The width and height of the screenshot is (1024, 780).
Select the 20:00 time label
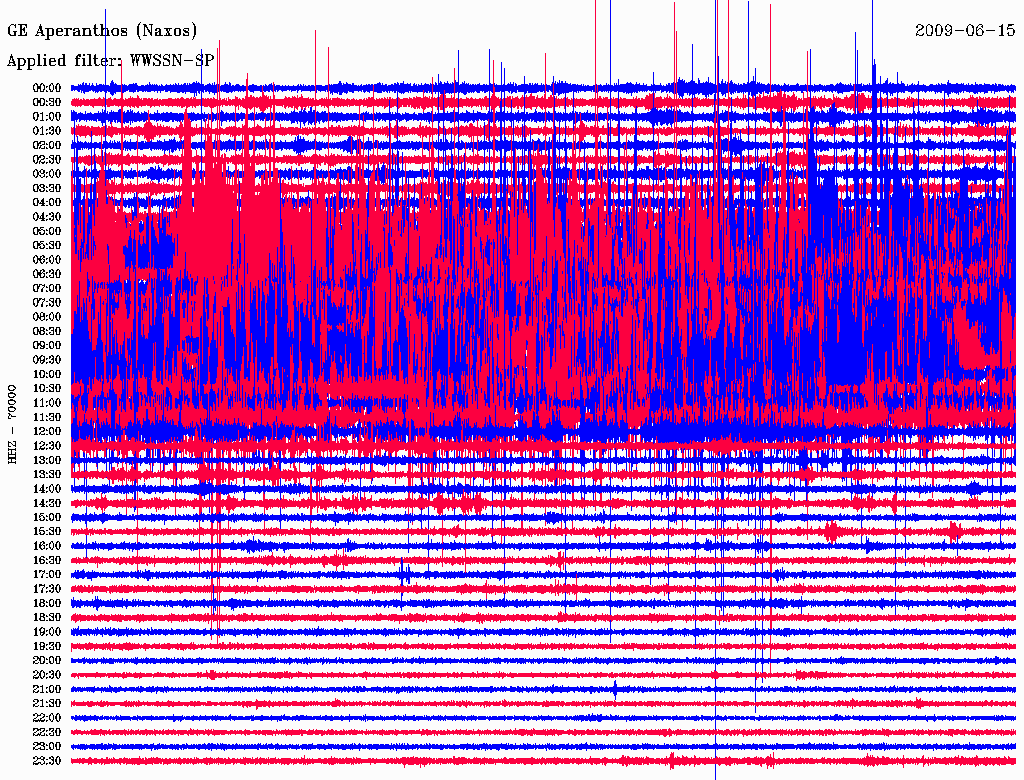pyautogui.click(x=47, y=660)
